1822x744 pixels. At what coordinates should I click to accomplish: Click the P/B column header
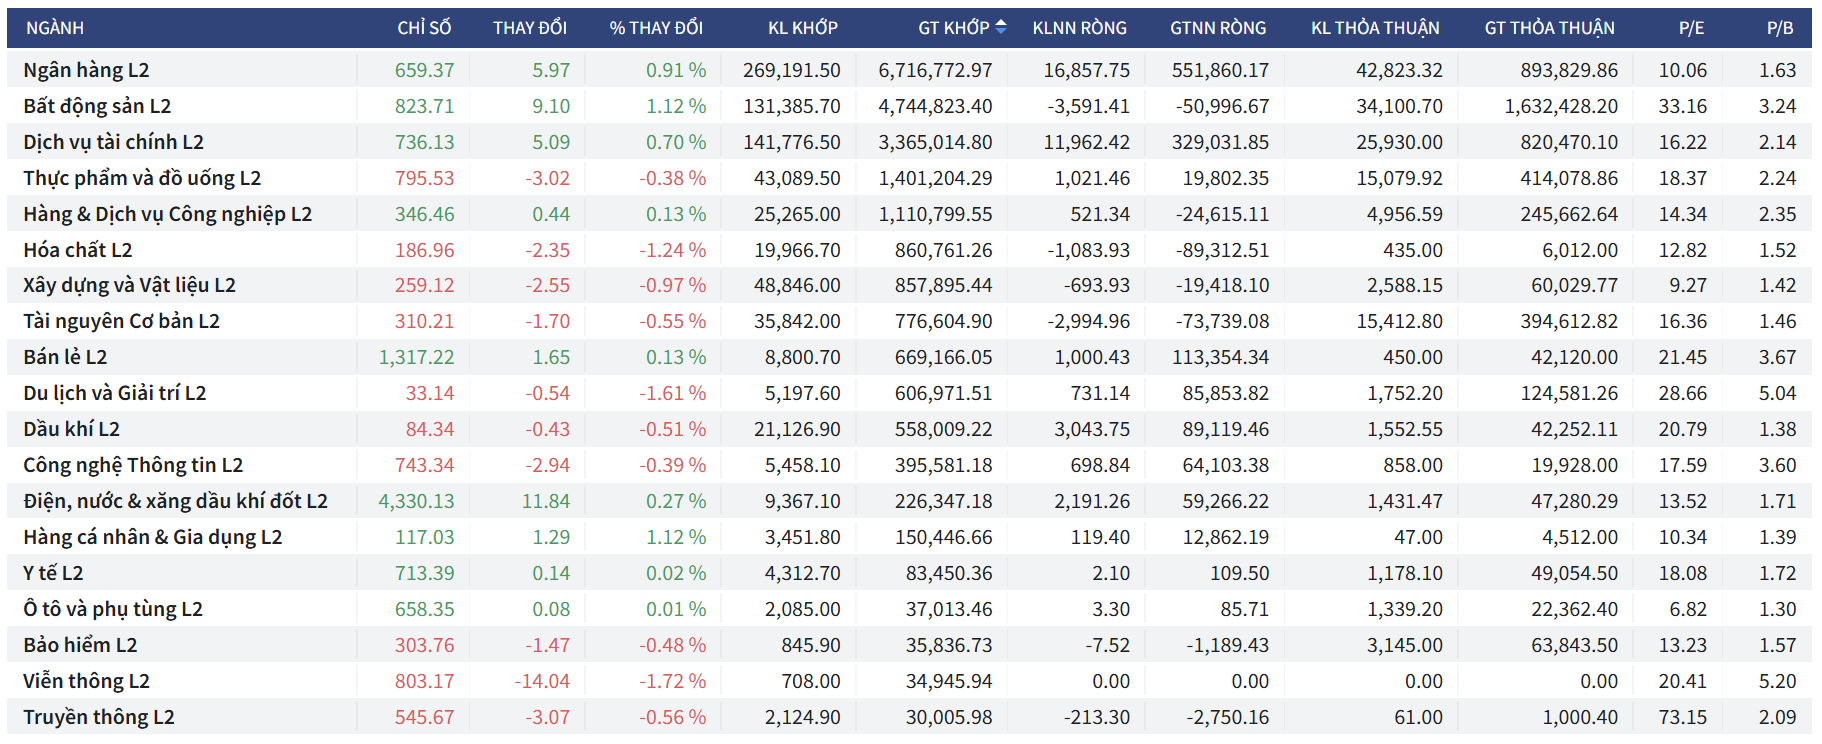tap(1779, 28)
